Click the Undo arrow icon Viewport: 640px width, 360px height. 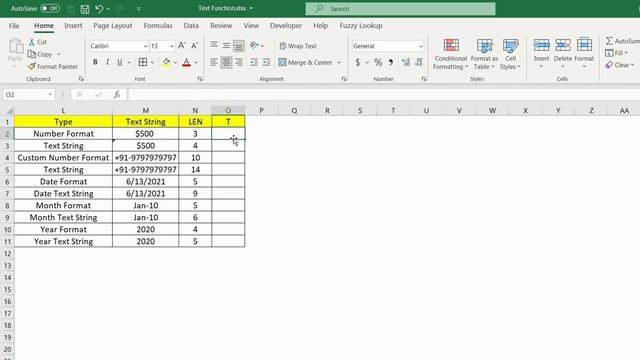click(x=99, y=9)
